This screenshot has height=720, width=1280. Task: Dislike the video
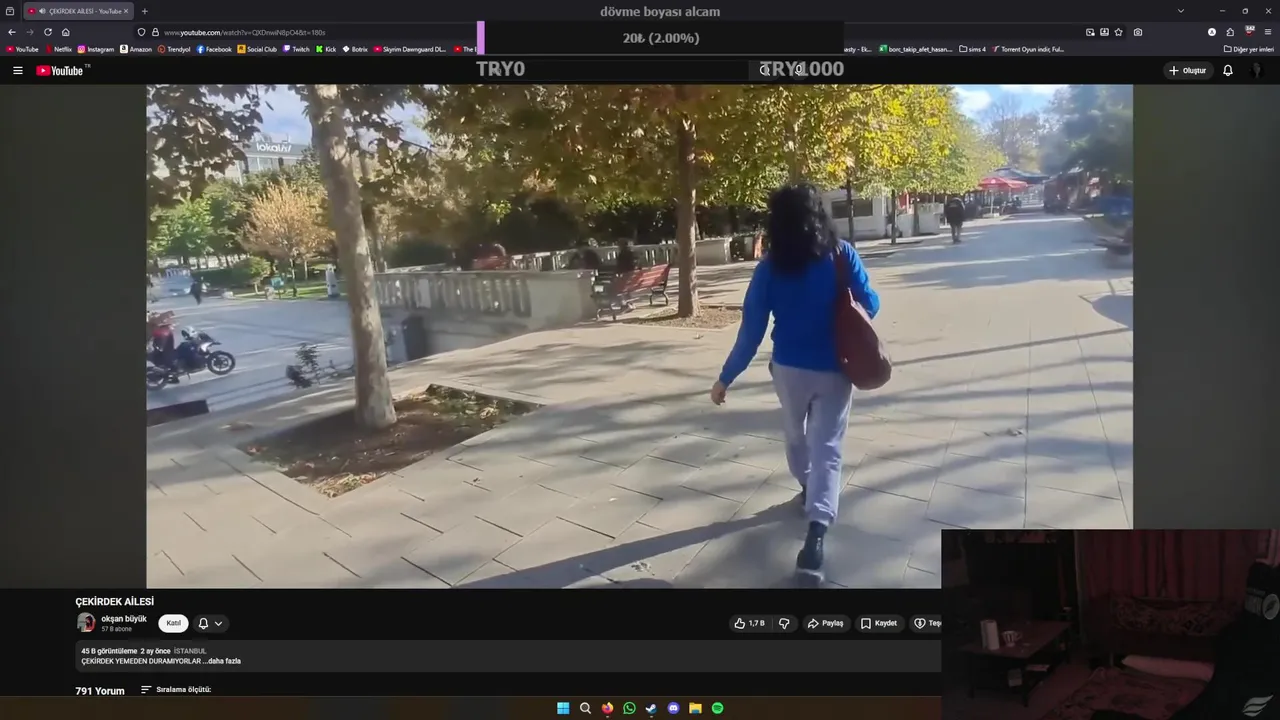(784, 623)
